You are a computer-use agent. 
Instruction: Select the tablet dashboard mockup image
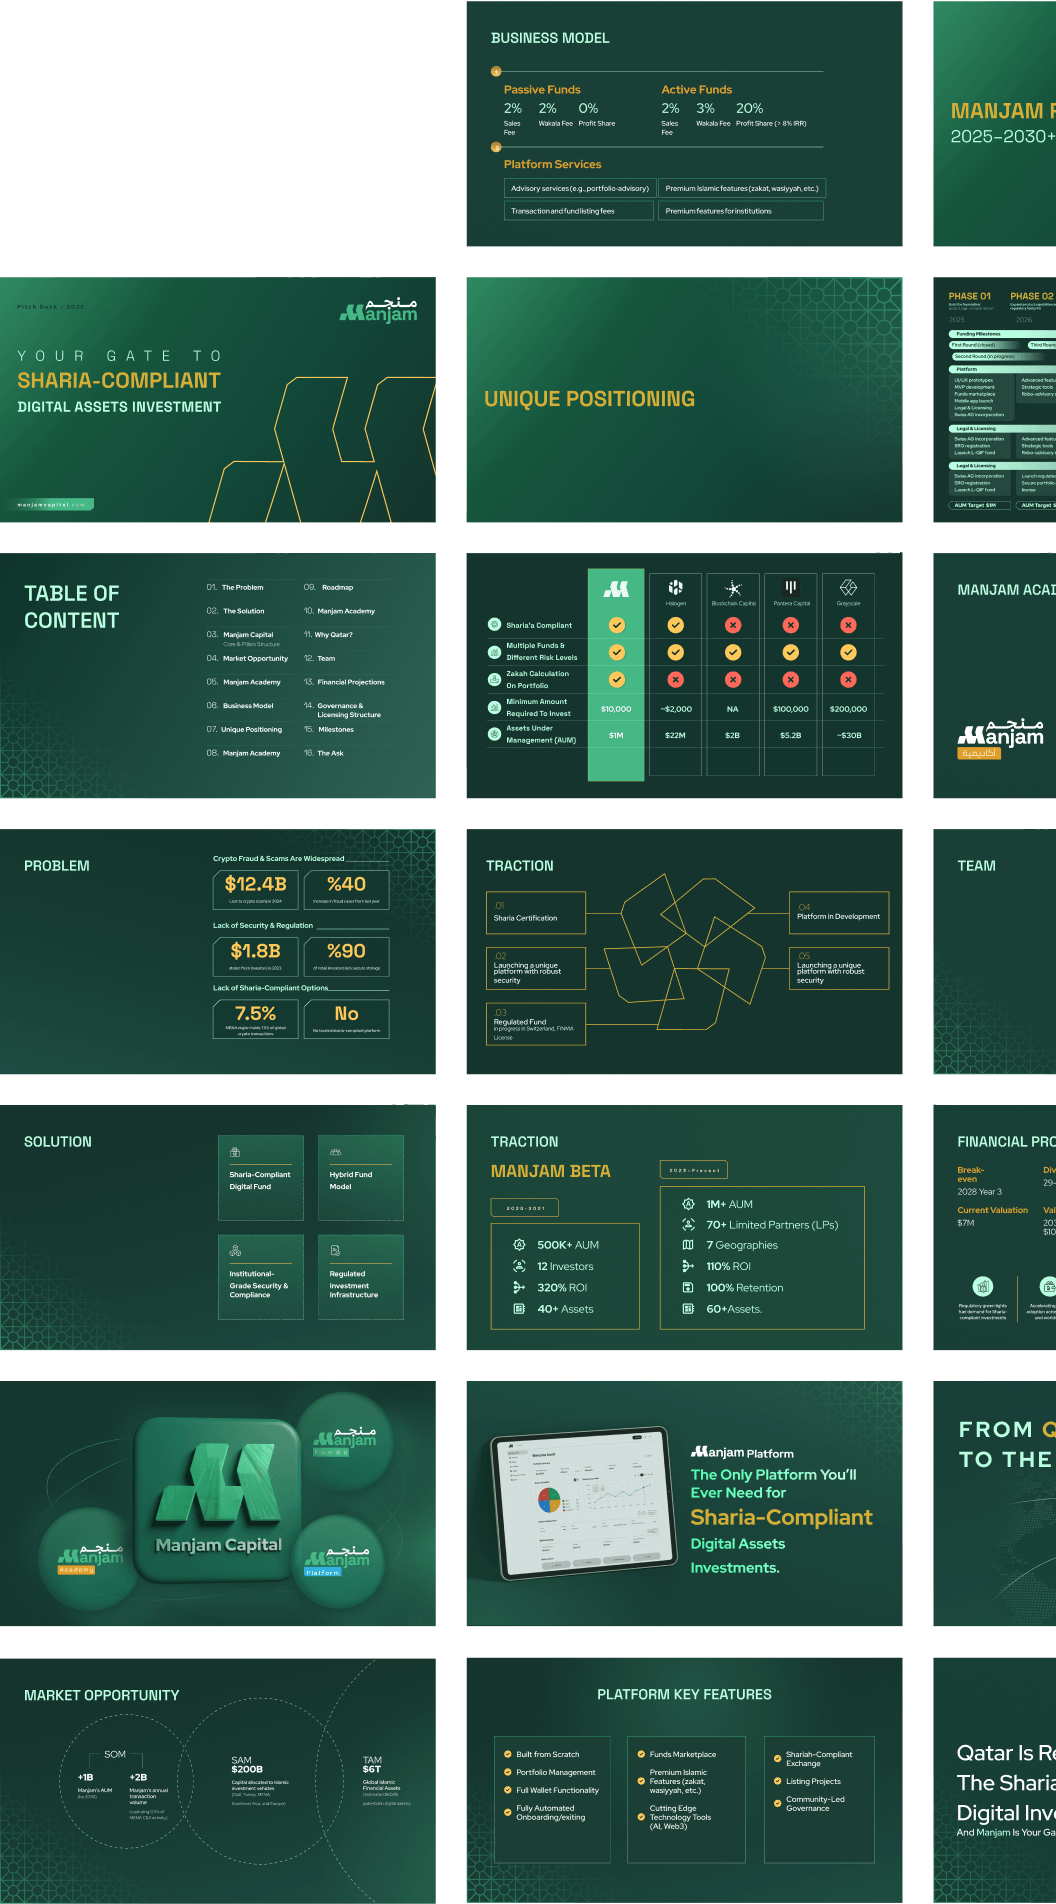(x=584, y=1503)
